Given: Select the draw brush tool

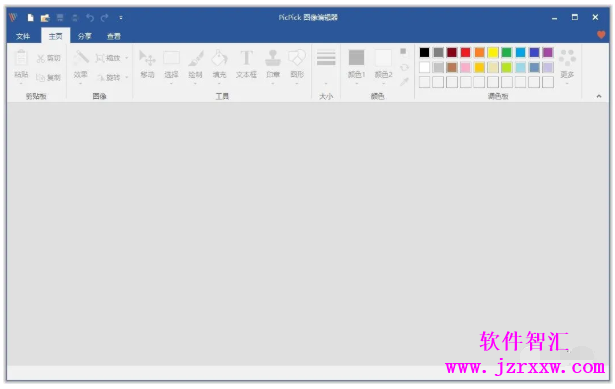Looking at the screenshot, I should click(x=195, y=64).
